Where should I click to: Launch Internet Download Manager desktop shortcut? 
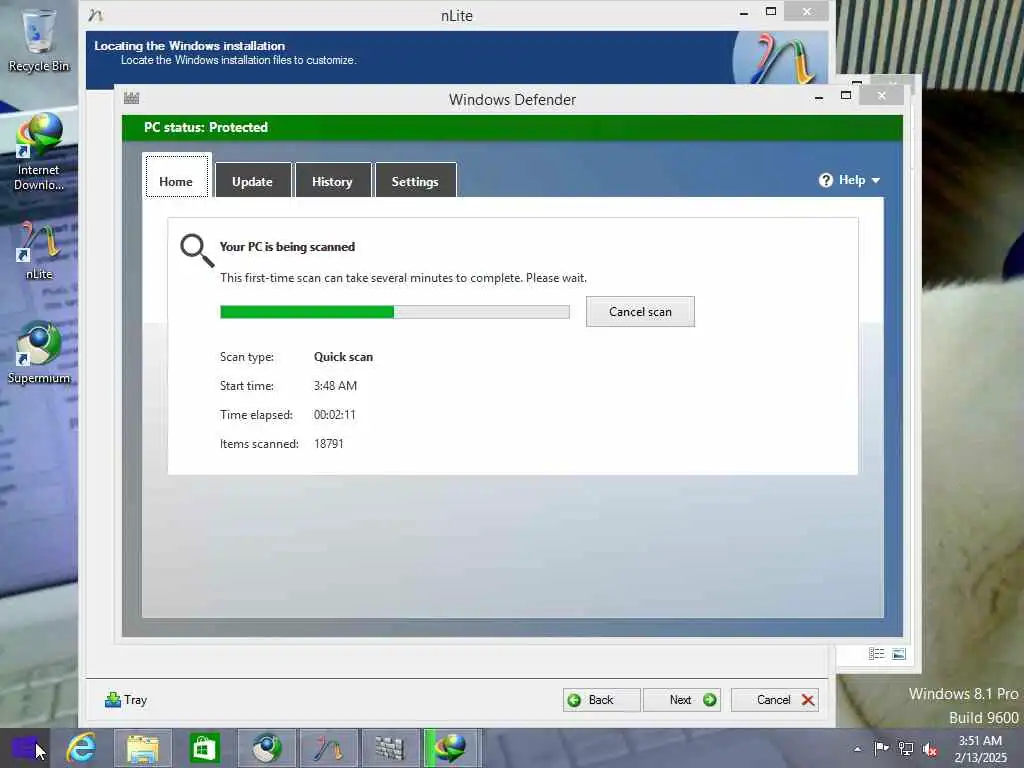39,152
